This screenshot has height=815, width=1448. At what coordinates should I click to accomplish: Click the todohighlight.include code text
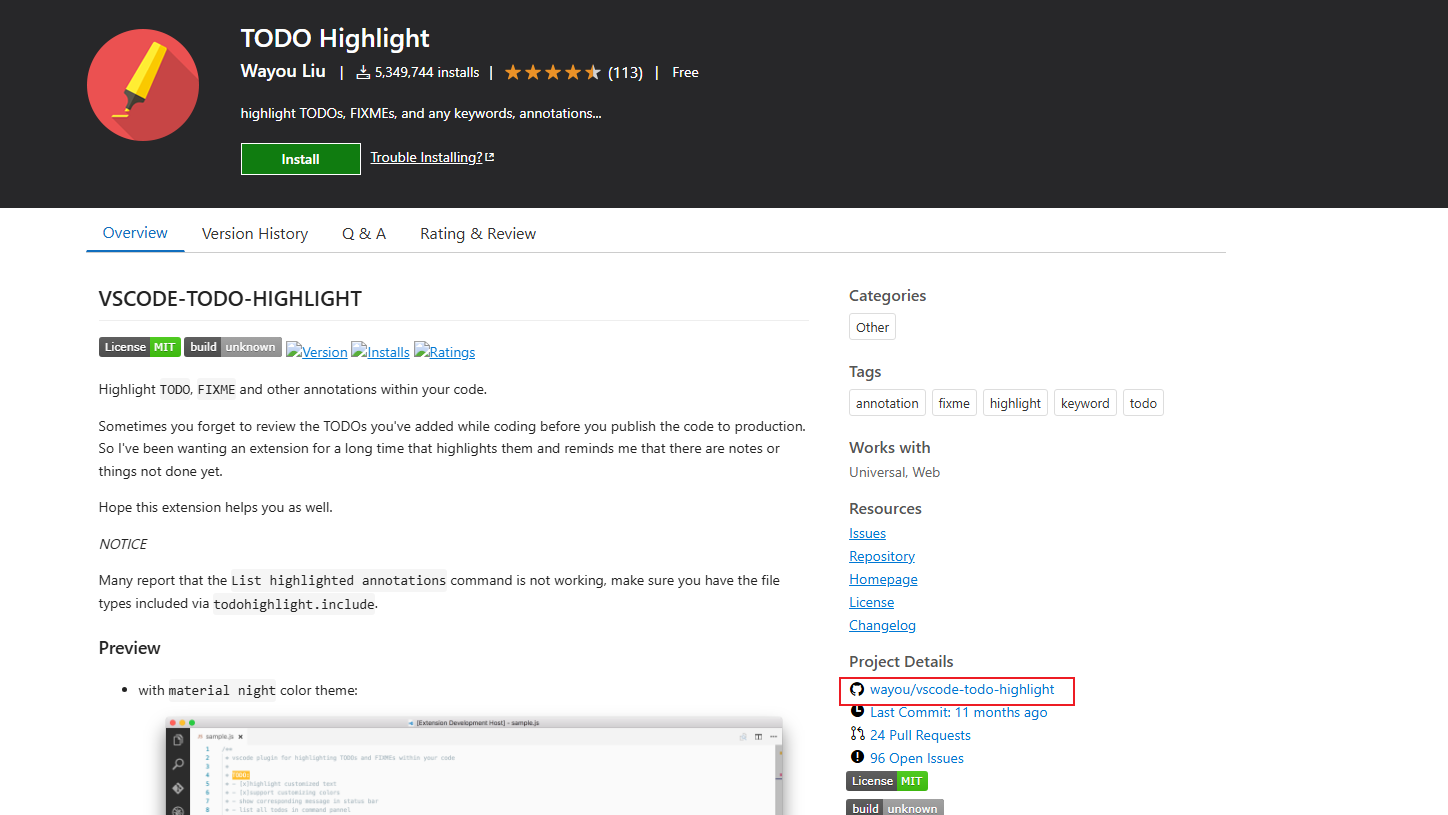click(x=294, y=604)
